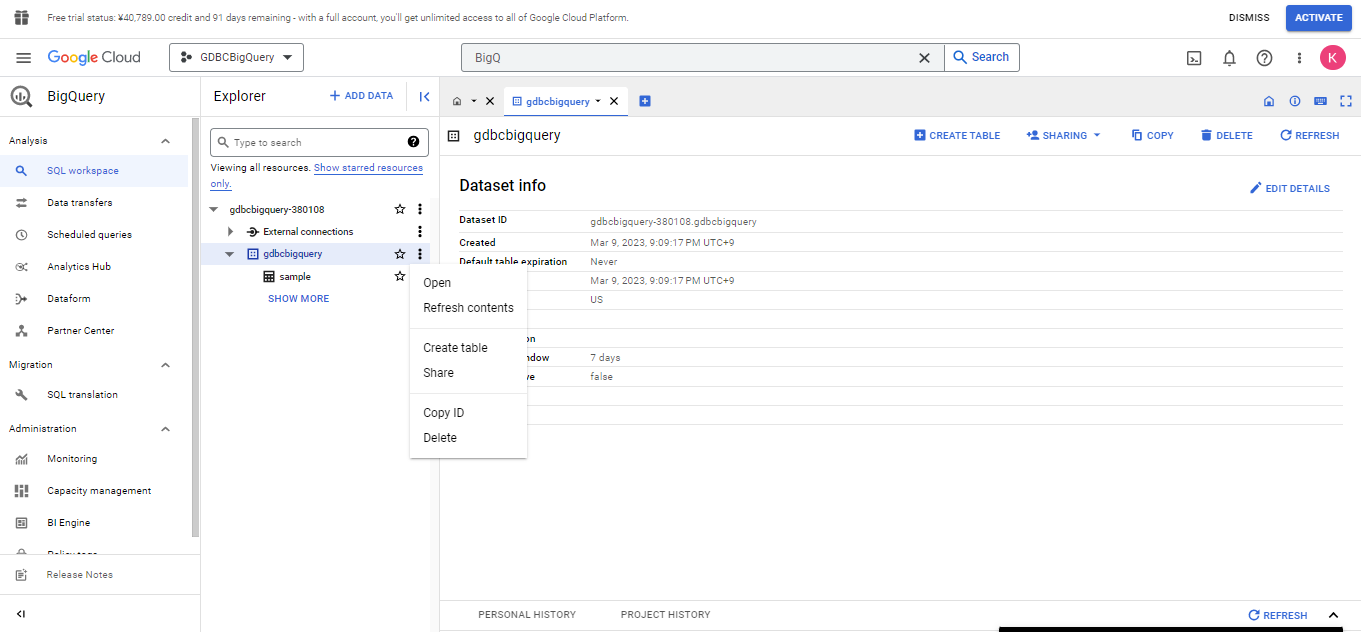Viewport: 1361px width, 632px height.
Task: Select Create table from context menu
Action: pyautogui.click(x=455, y=348)
